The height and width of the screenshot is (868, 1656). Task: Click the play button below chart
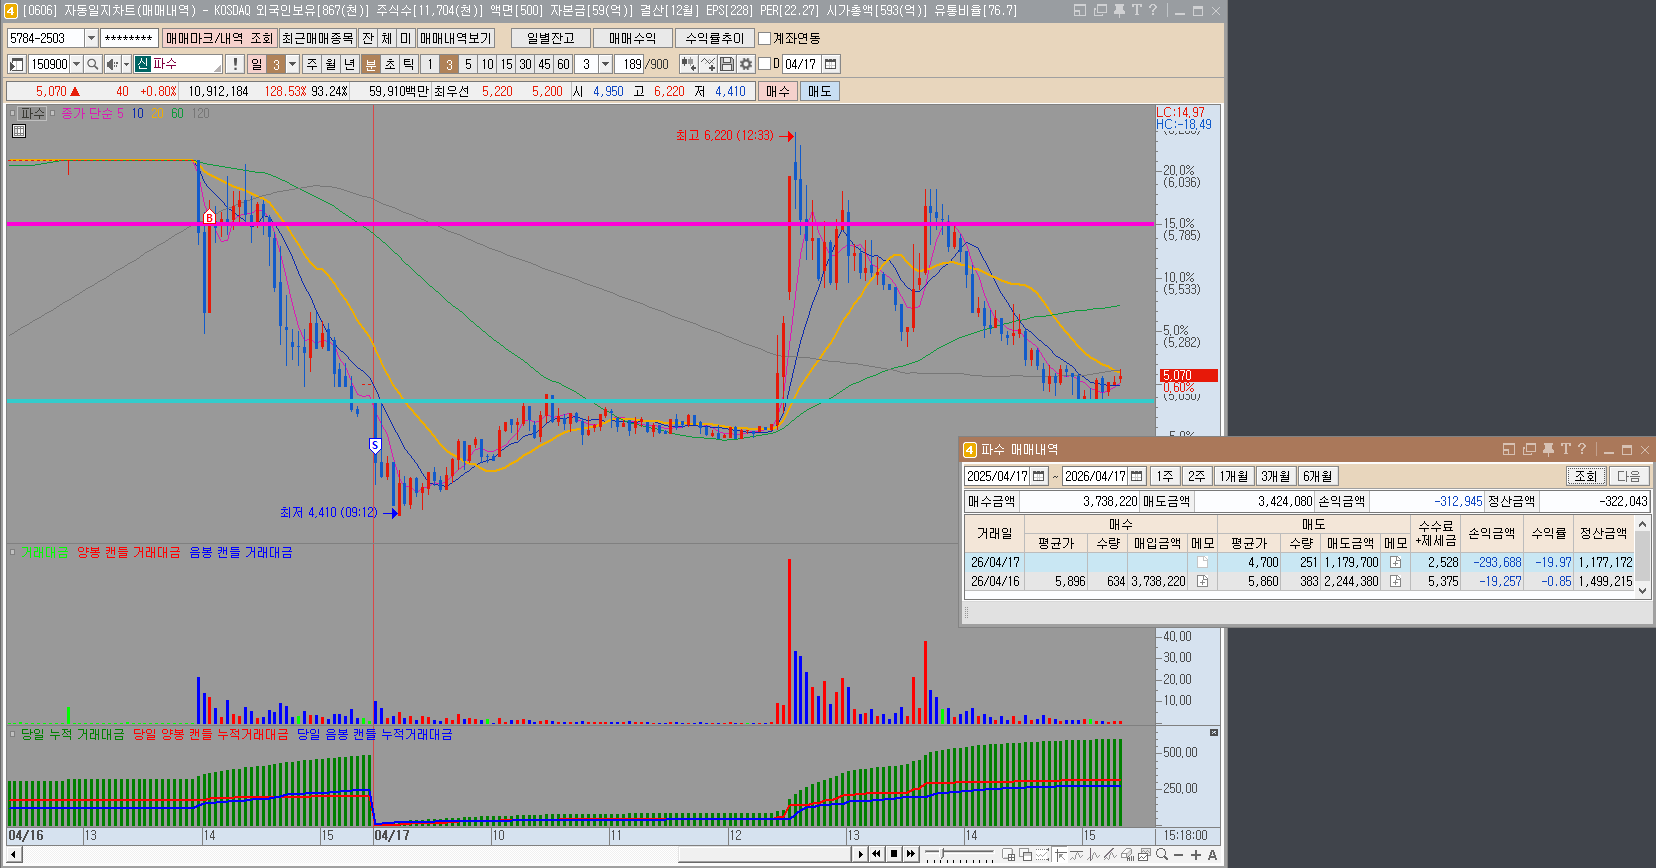coord(860,854)
